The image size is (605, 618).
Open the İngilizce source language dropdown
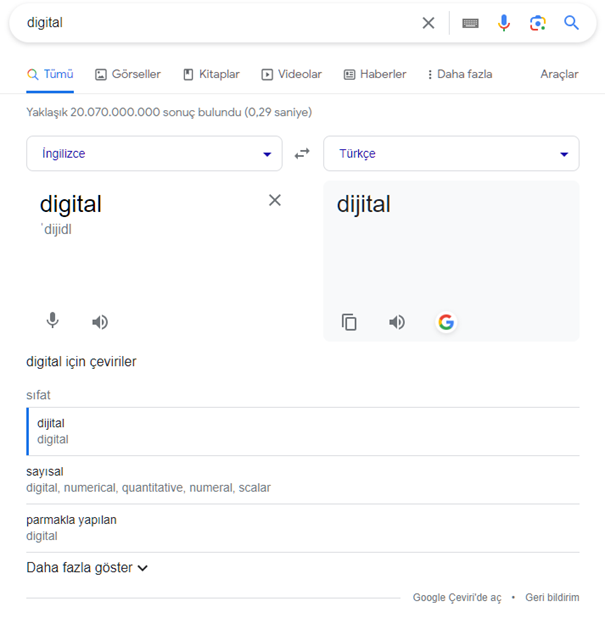[154, 153]
